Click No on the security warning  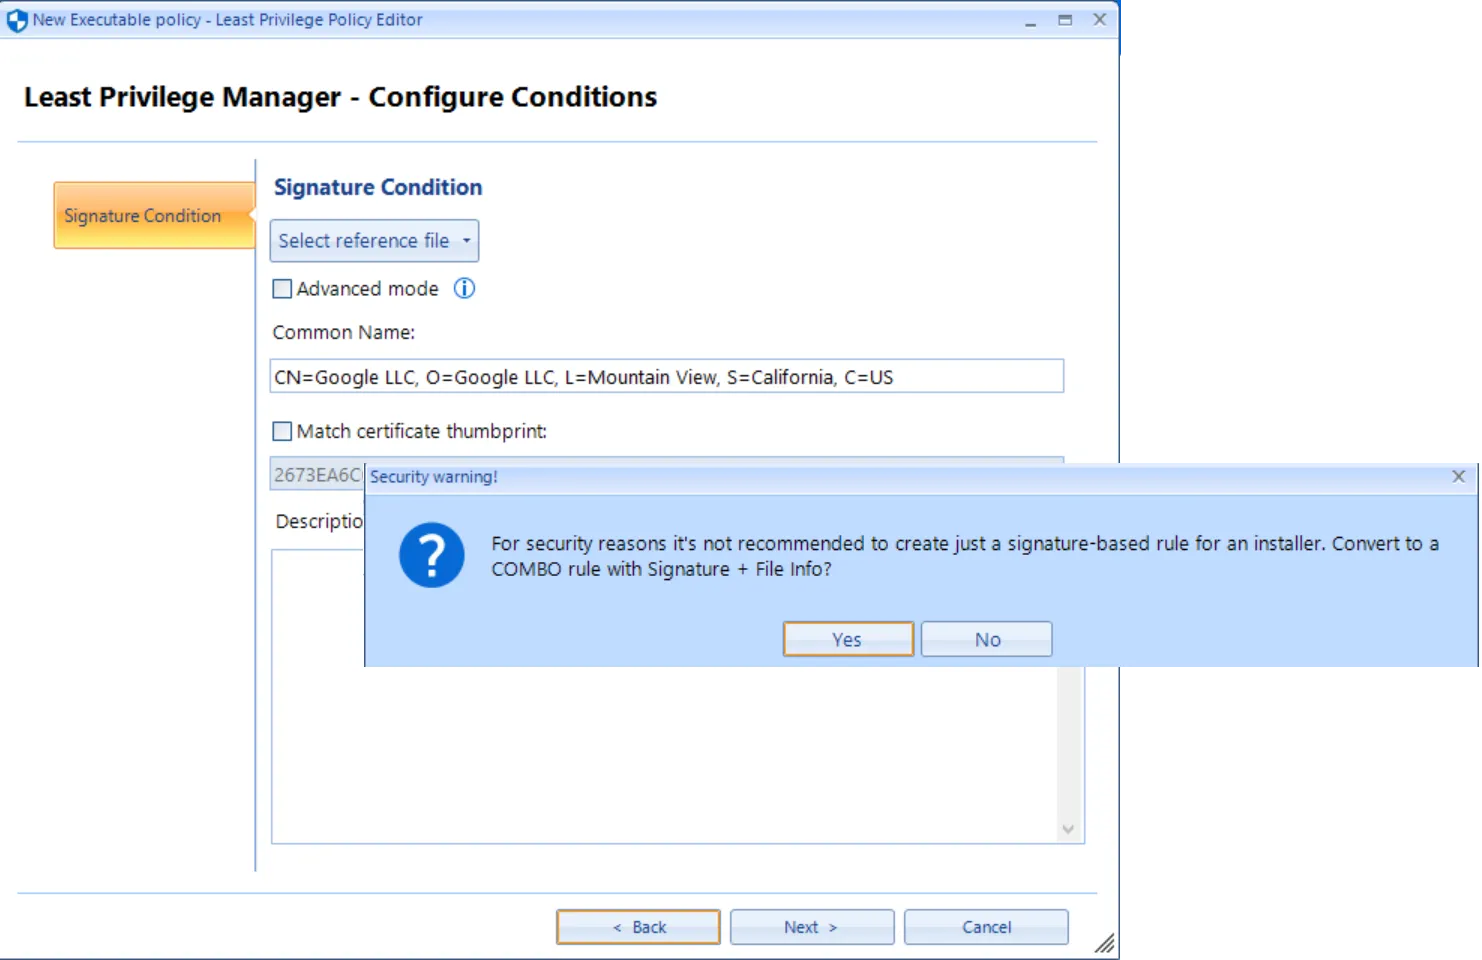click(x=986, y=638)
